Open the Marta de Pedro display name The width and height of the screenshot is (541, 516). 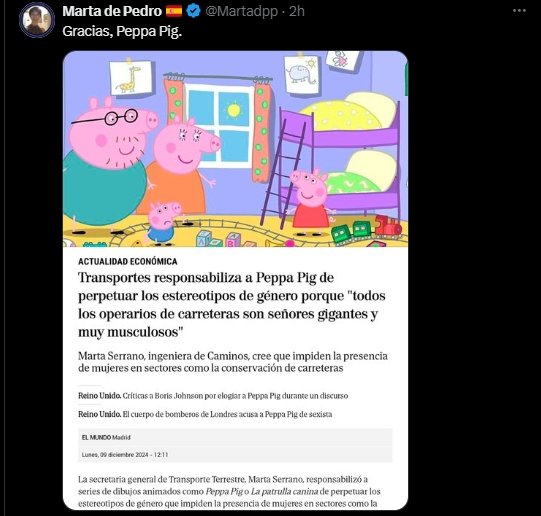tap(112, 11)
